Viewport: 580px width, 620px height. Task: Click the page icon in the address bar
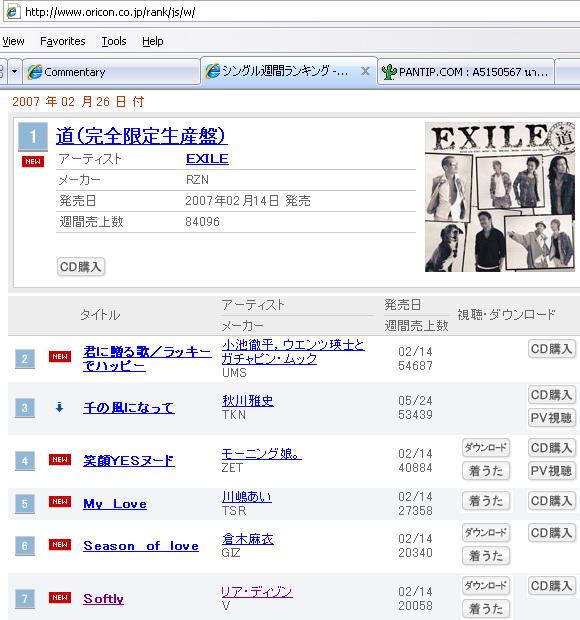[x=12, y=12]
